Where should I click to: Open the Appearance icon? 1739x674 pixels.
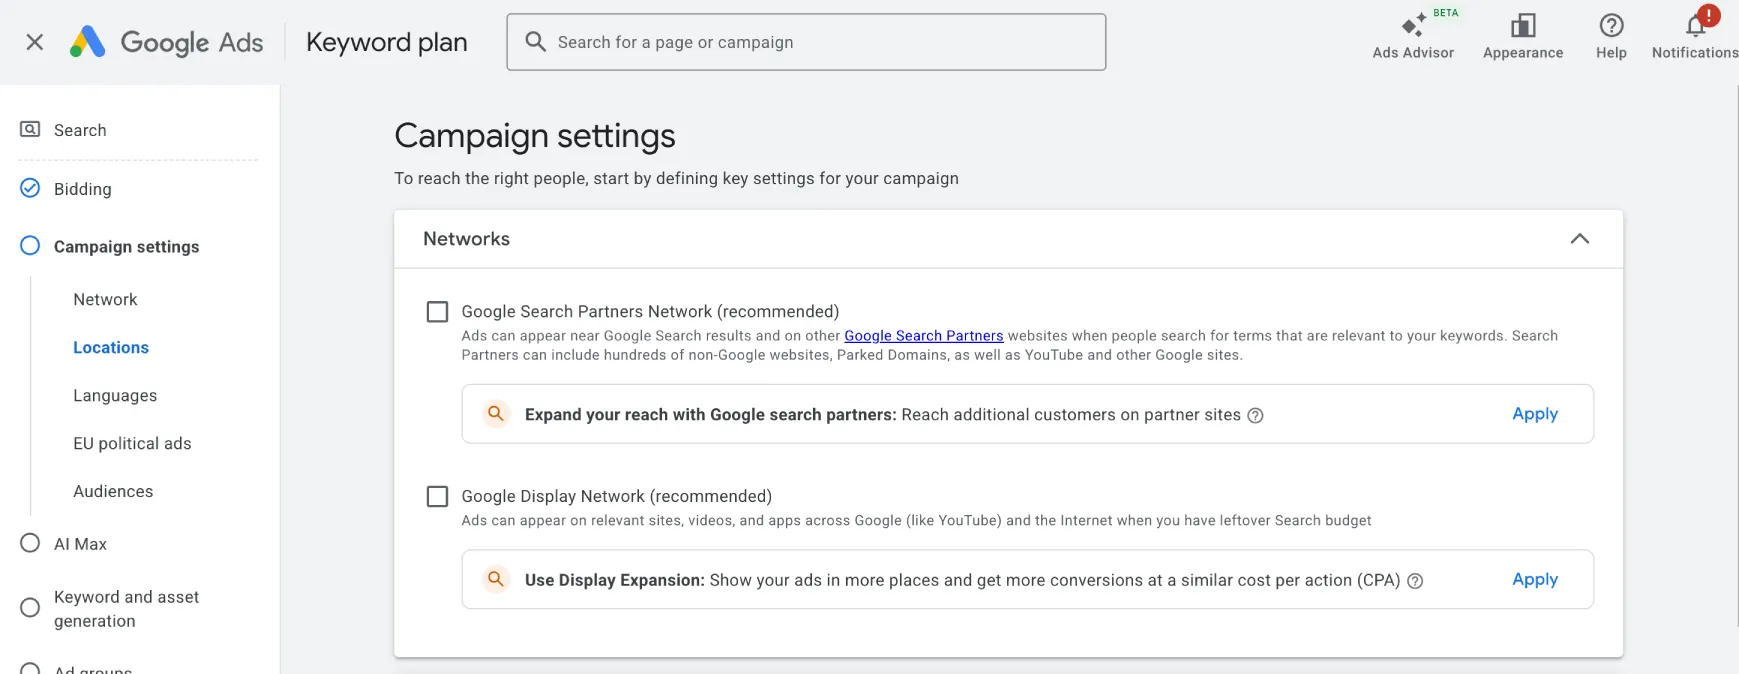(x=1523, y=26)
